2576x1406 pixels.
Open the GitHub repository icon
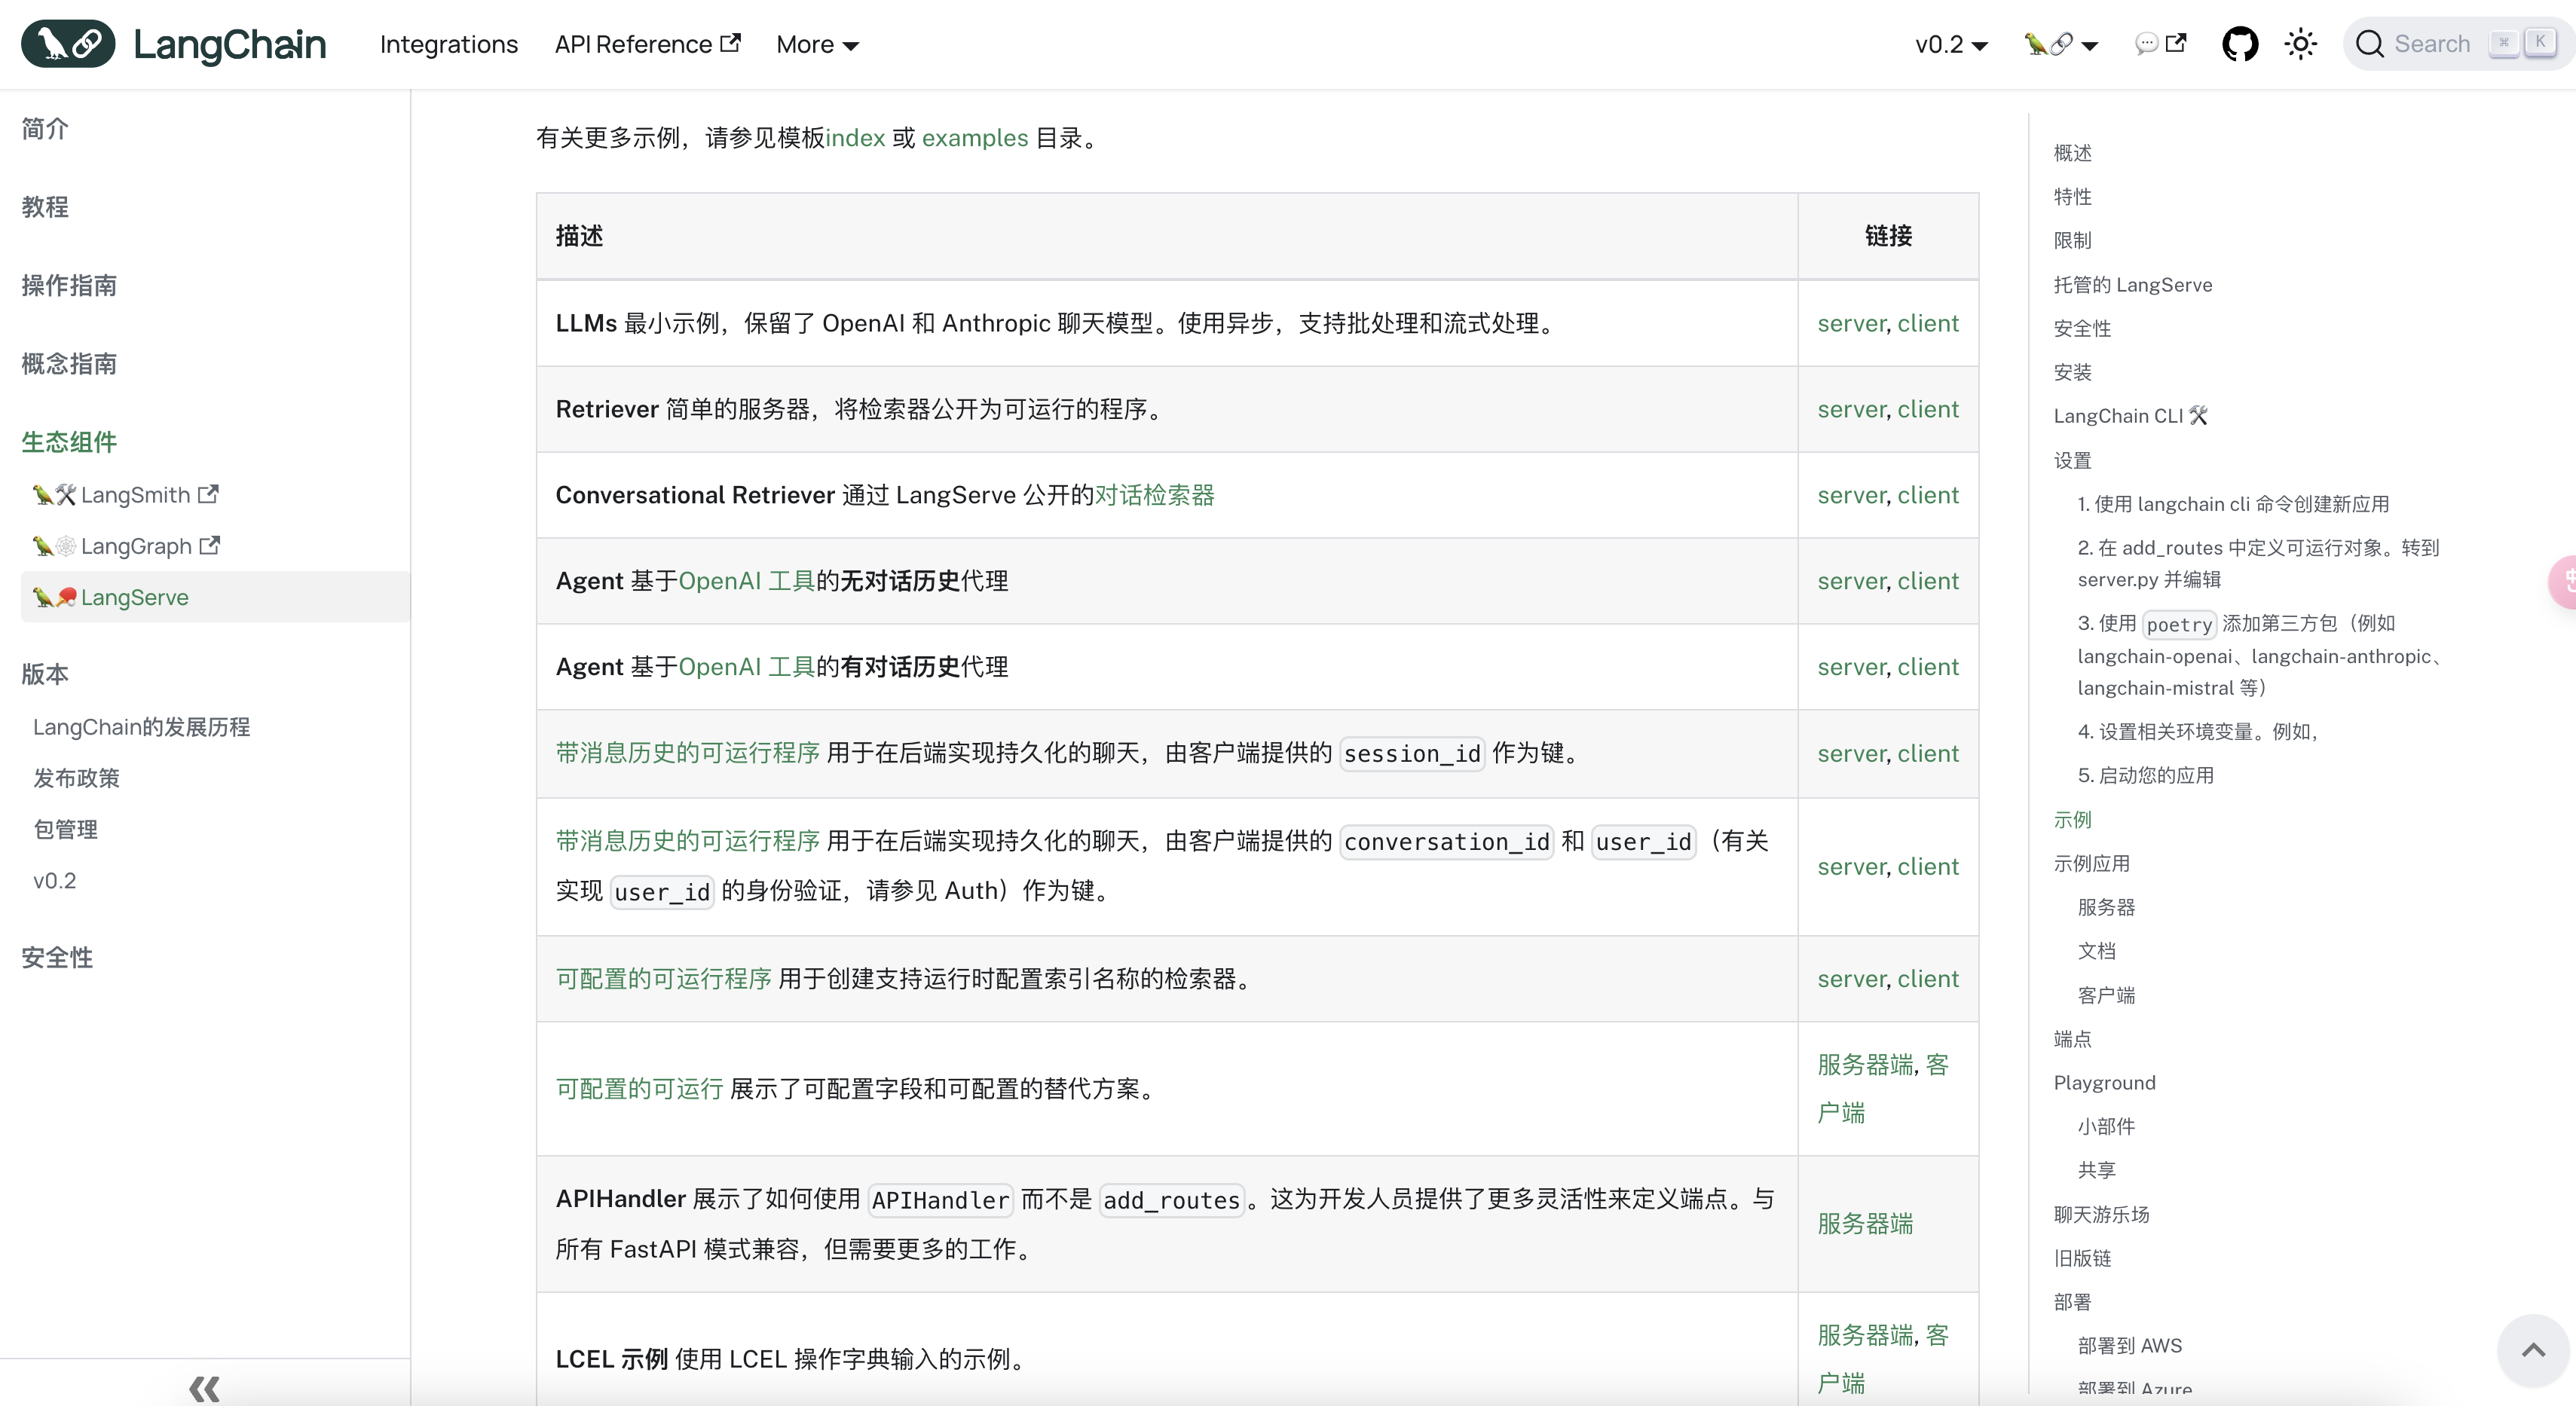pyautogui.click(x=2240, y=44)
